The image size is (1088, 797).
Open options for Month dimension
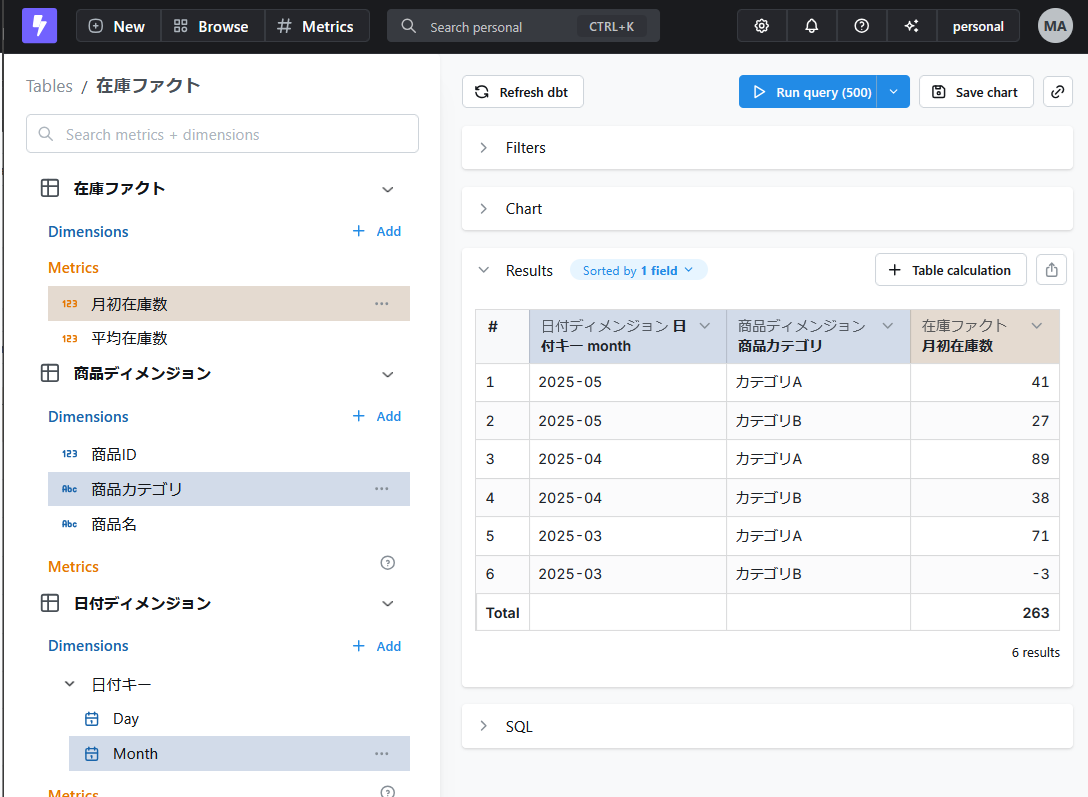(x=382, y=754)
